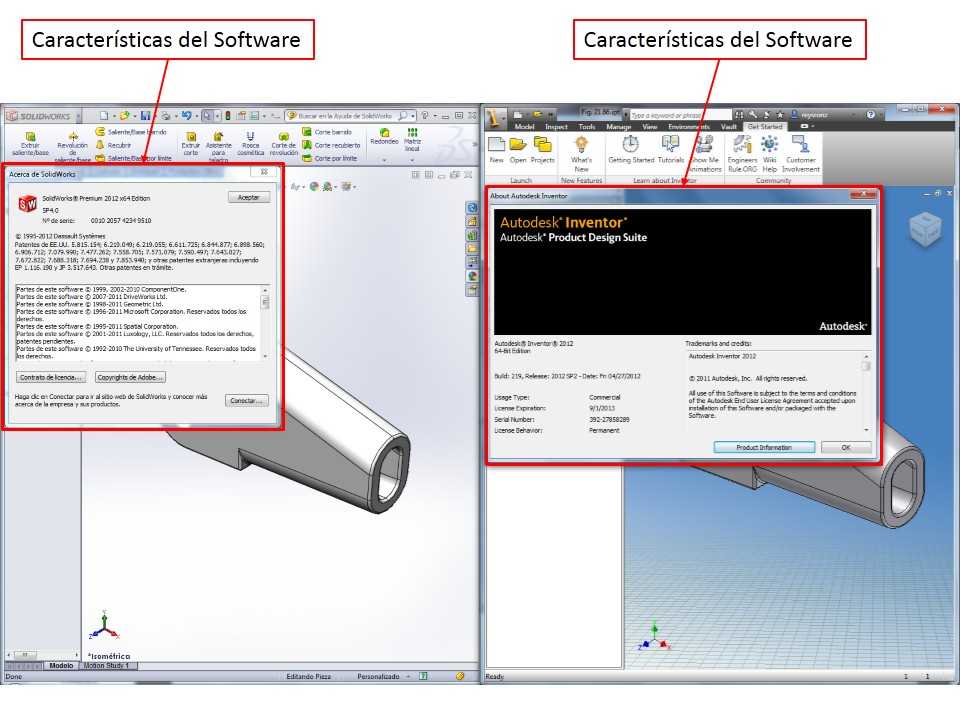The height and width of the screenshot is (720, 960).
Task: Switch to Motion Study 1 tab
Action: point(107,666)
